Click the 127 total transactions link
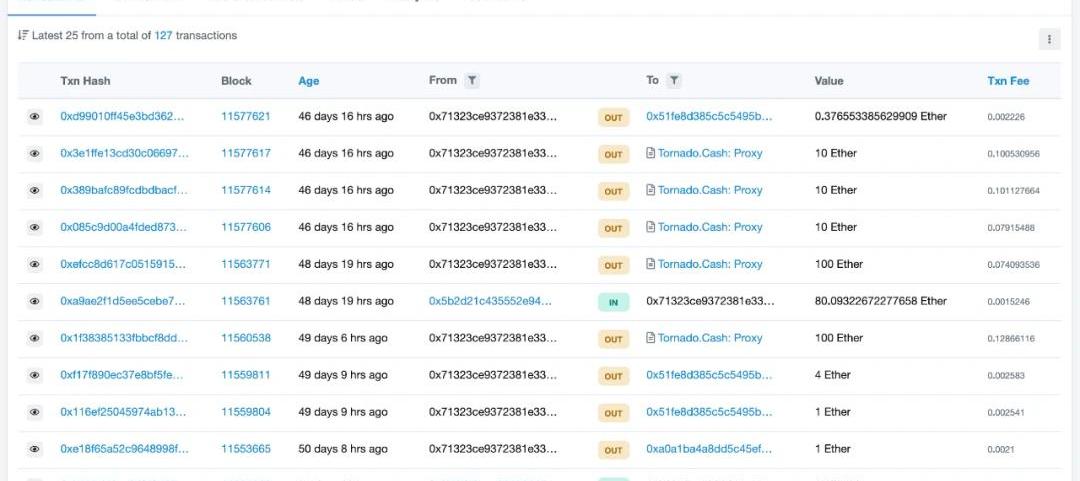This screenshot has height=481, width=1080. (x=164, y=36)
